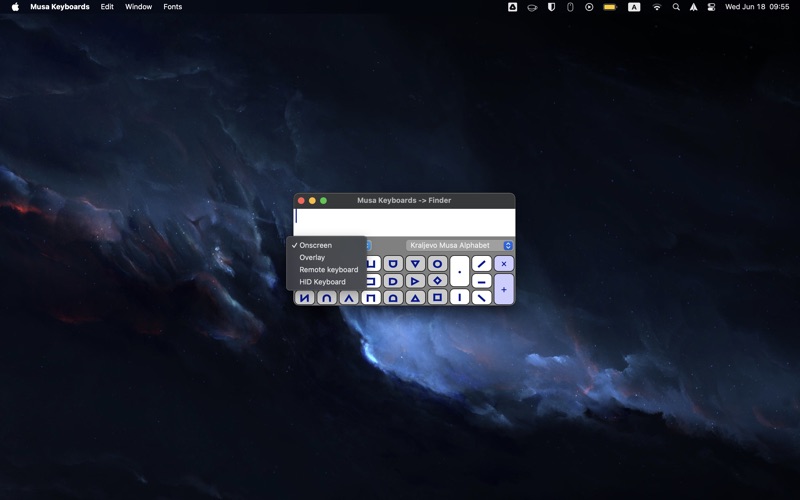
Task: Choose Remote keyboard from the popup
Action: click(327, 270)
